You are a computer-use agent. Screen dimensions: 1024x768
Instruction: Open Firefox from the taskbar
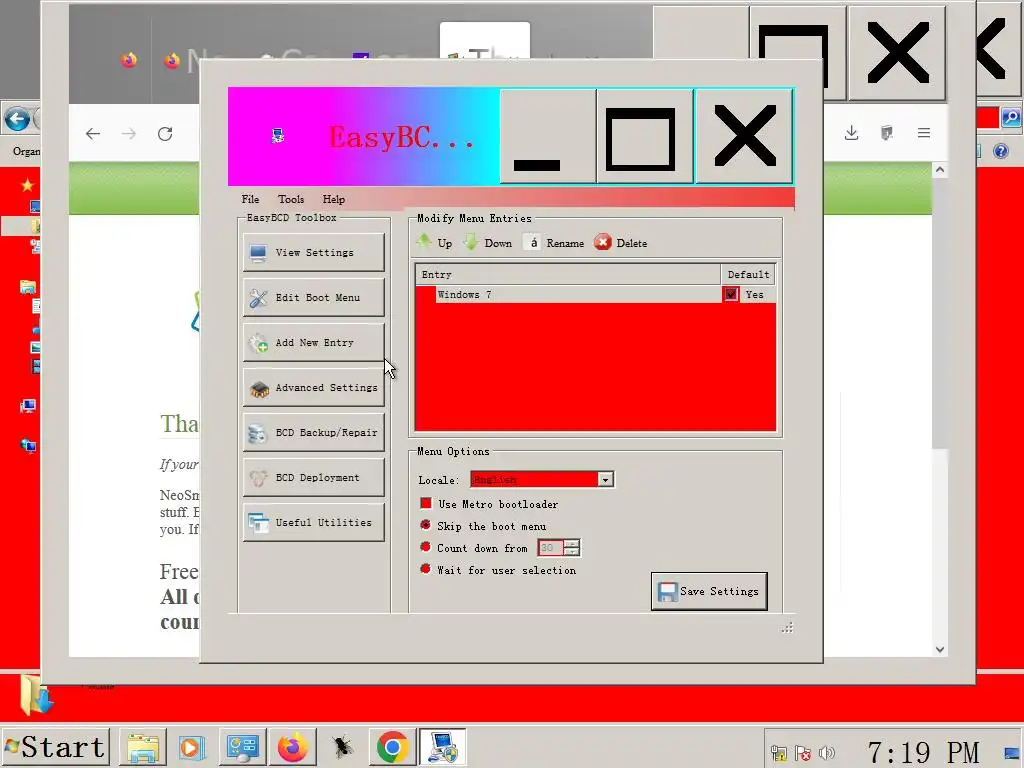[292, 748]
